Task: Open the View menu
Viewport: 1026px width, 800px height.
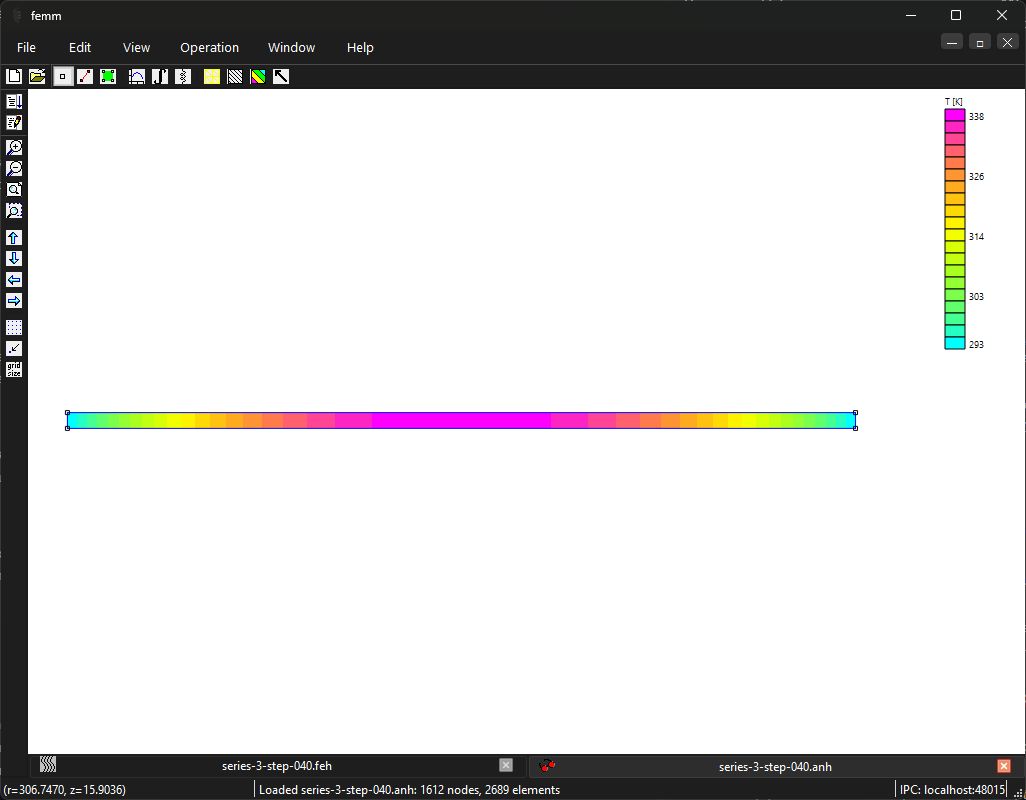Action: coord(136,48)
